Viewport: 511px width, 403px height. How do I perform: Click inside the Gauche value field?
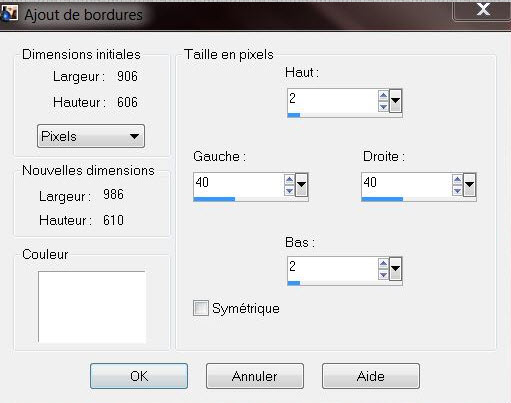pyautogui.click(x=239, y=185)
